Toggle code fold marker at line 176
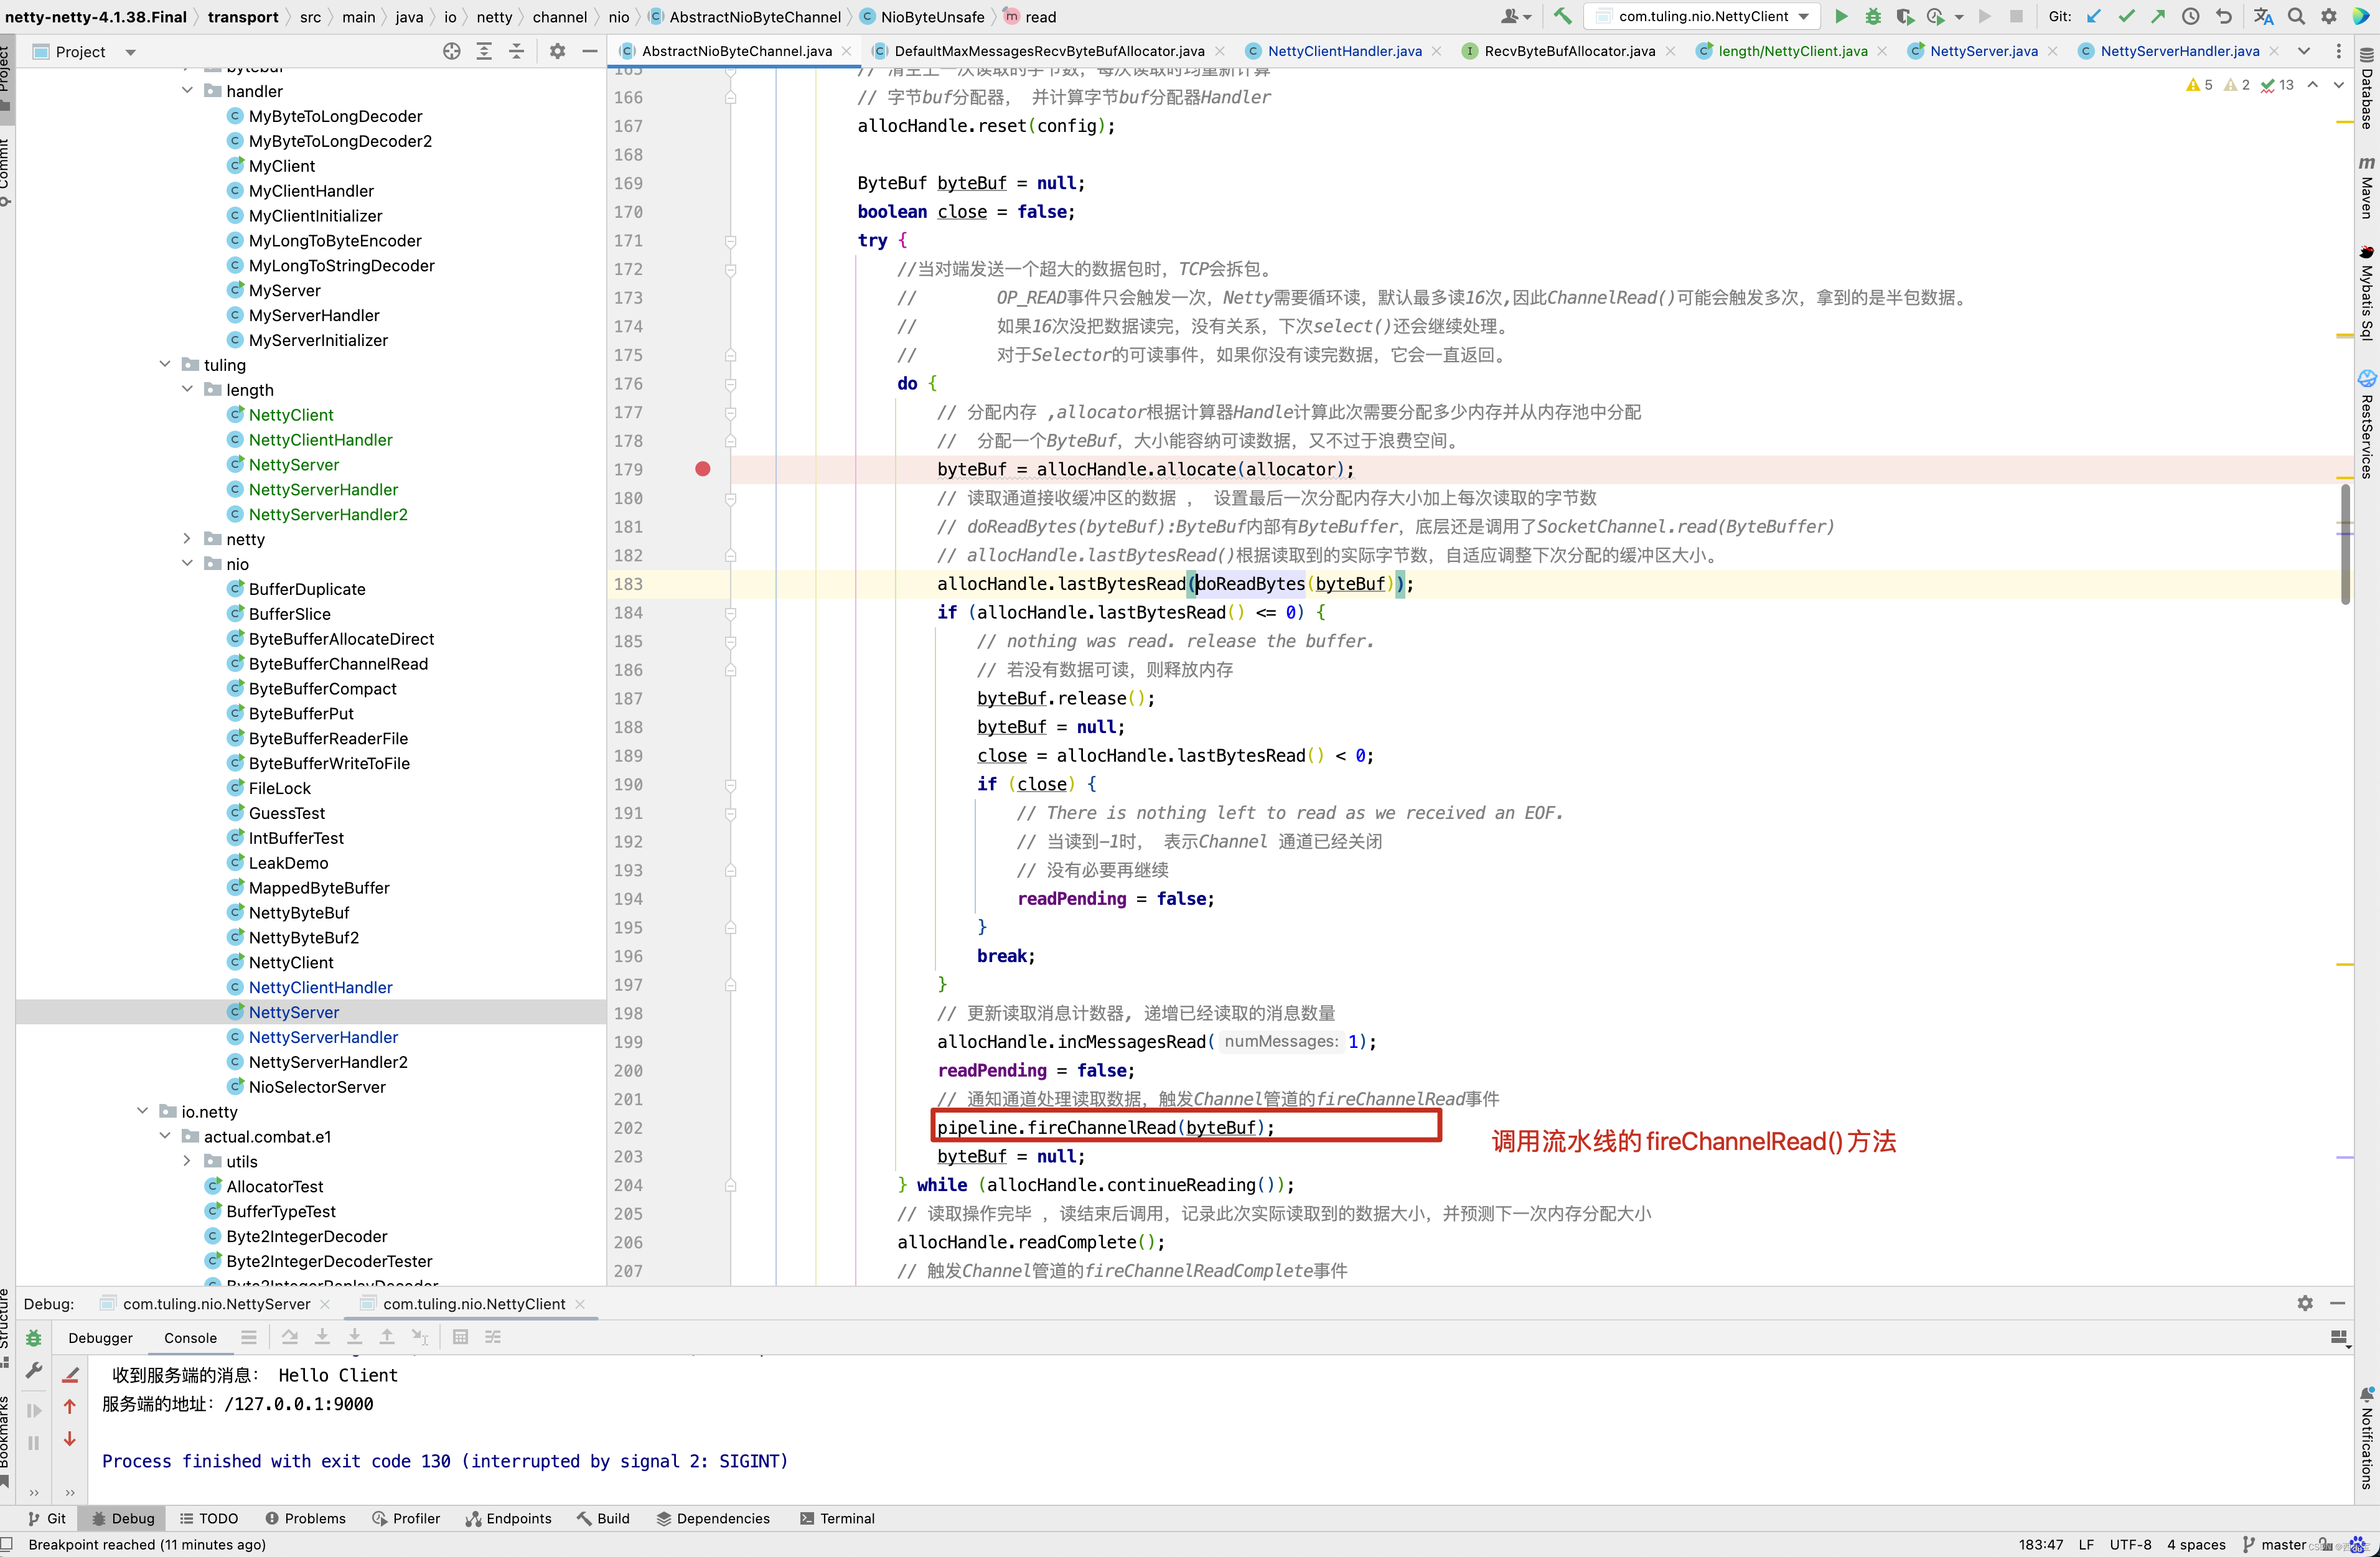Image resolution: width=2380 pixels, height=1557 pixels. click(x=731, y=384)
